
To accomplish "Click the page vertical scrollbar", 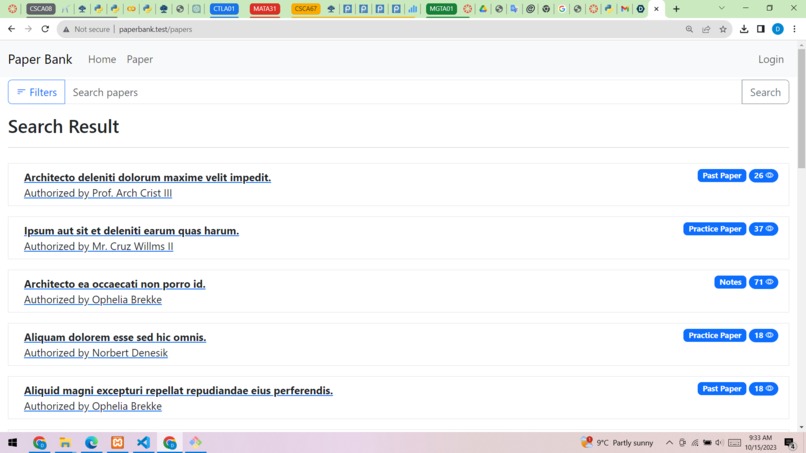I will point(801,108).
